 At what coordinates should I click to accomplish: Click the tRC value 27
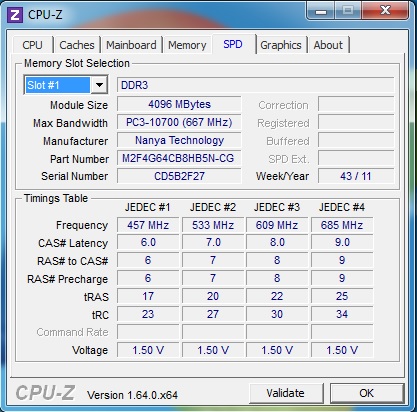click(x=213, y=314)
